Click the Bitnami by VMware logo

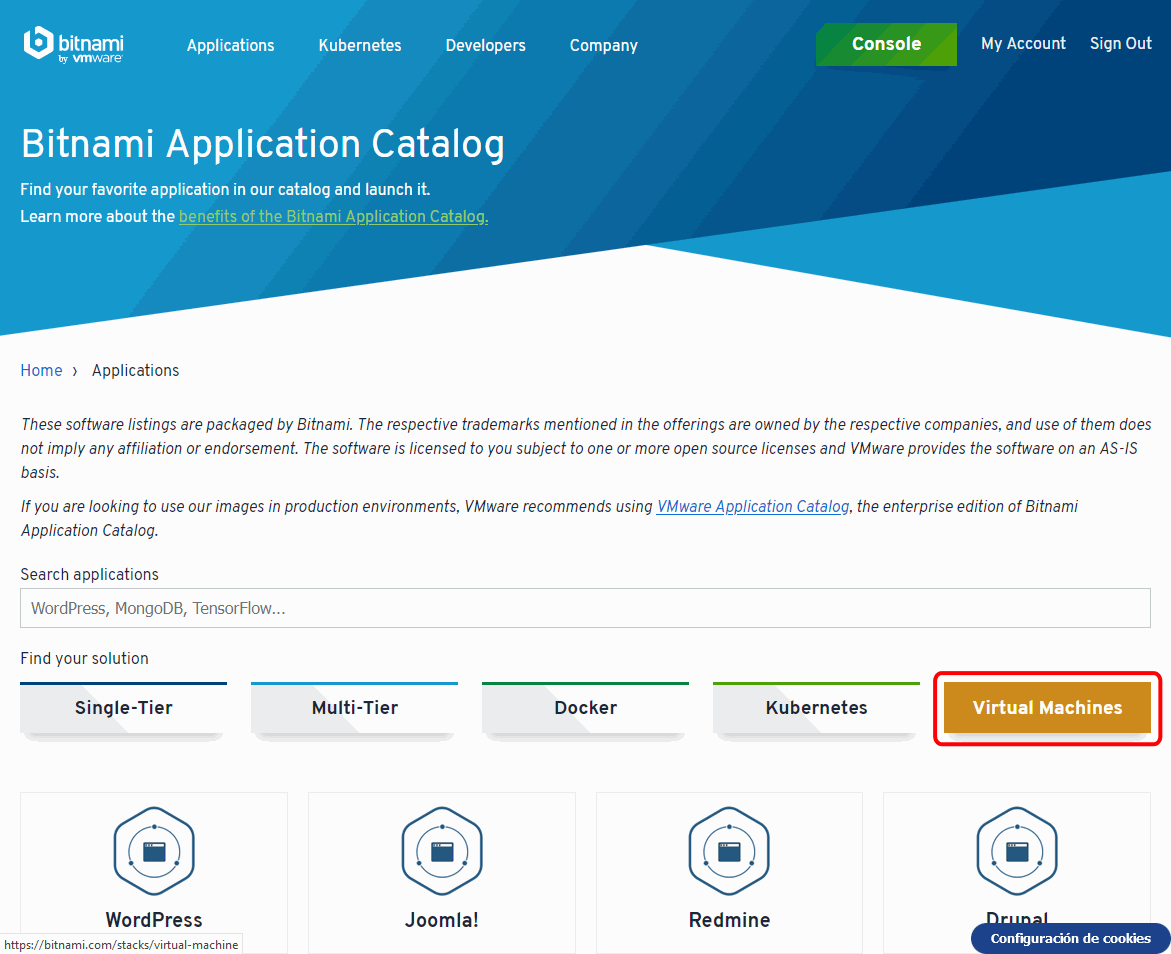pyautogui.click(x=73, y=45)
